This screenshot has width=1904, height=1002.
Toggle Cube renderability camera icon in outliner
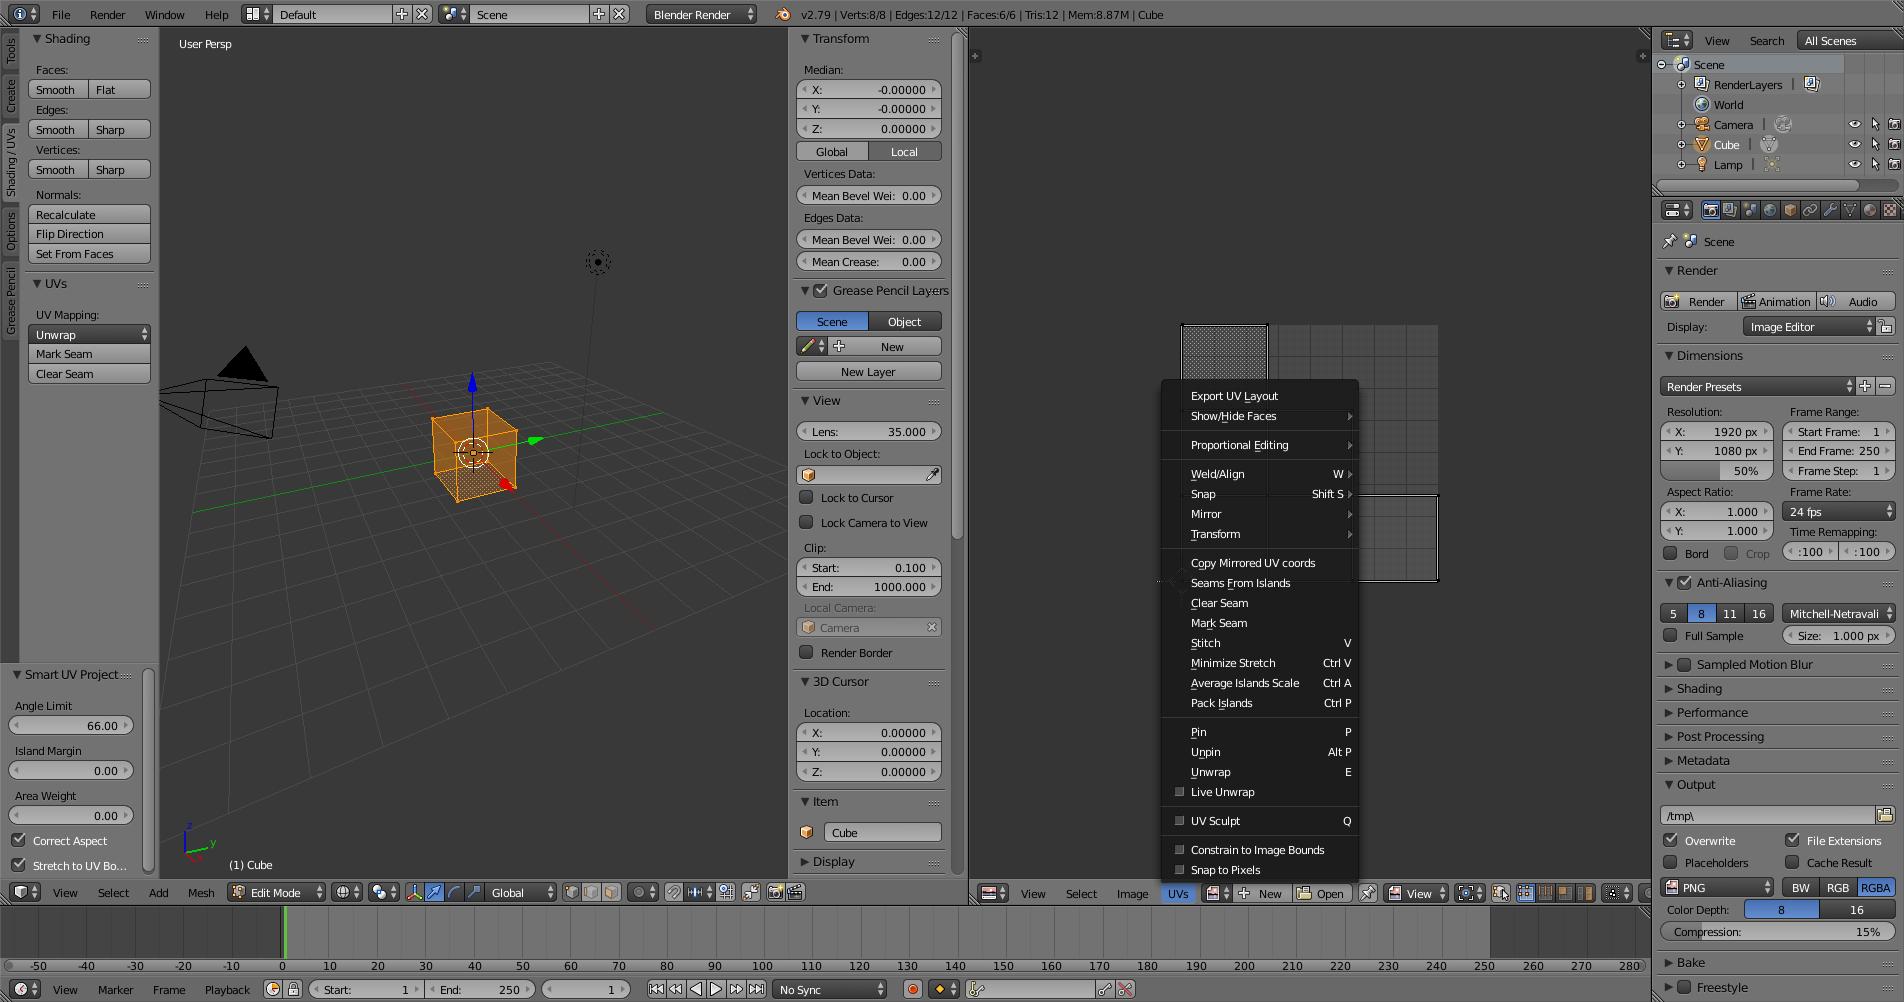click(1893, 145)
